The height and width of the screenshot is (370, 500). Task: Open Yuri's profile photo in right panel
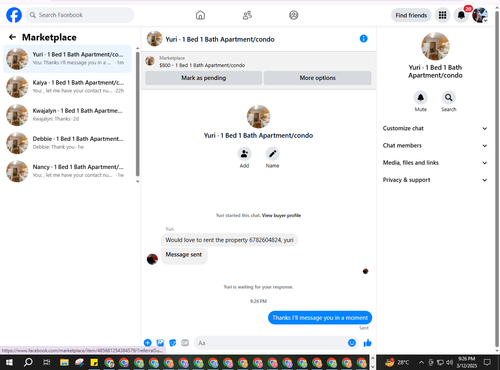pyautogui.click(x=435, y=46)
